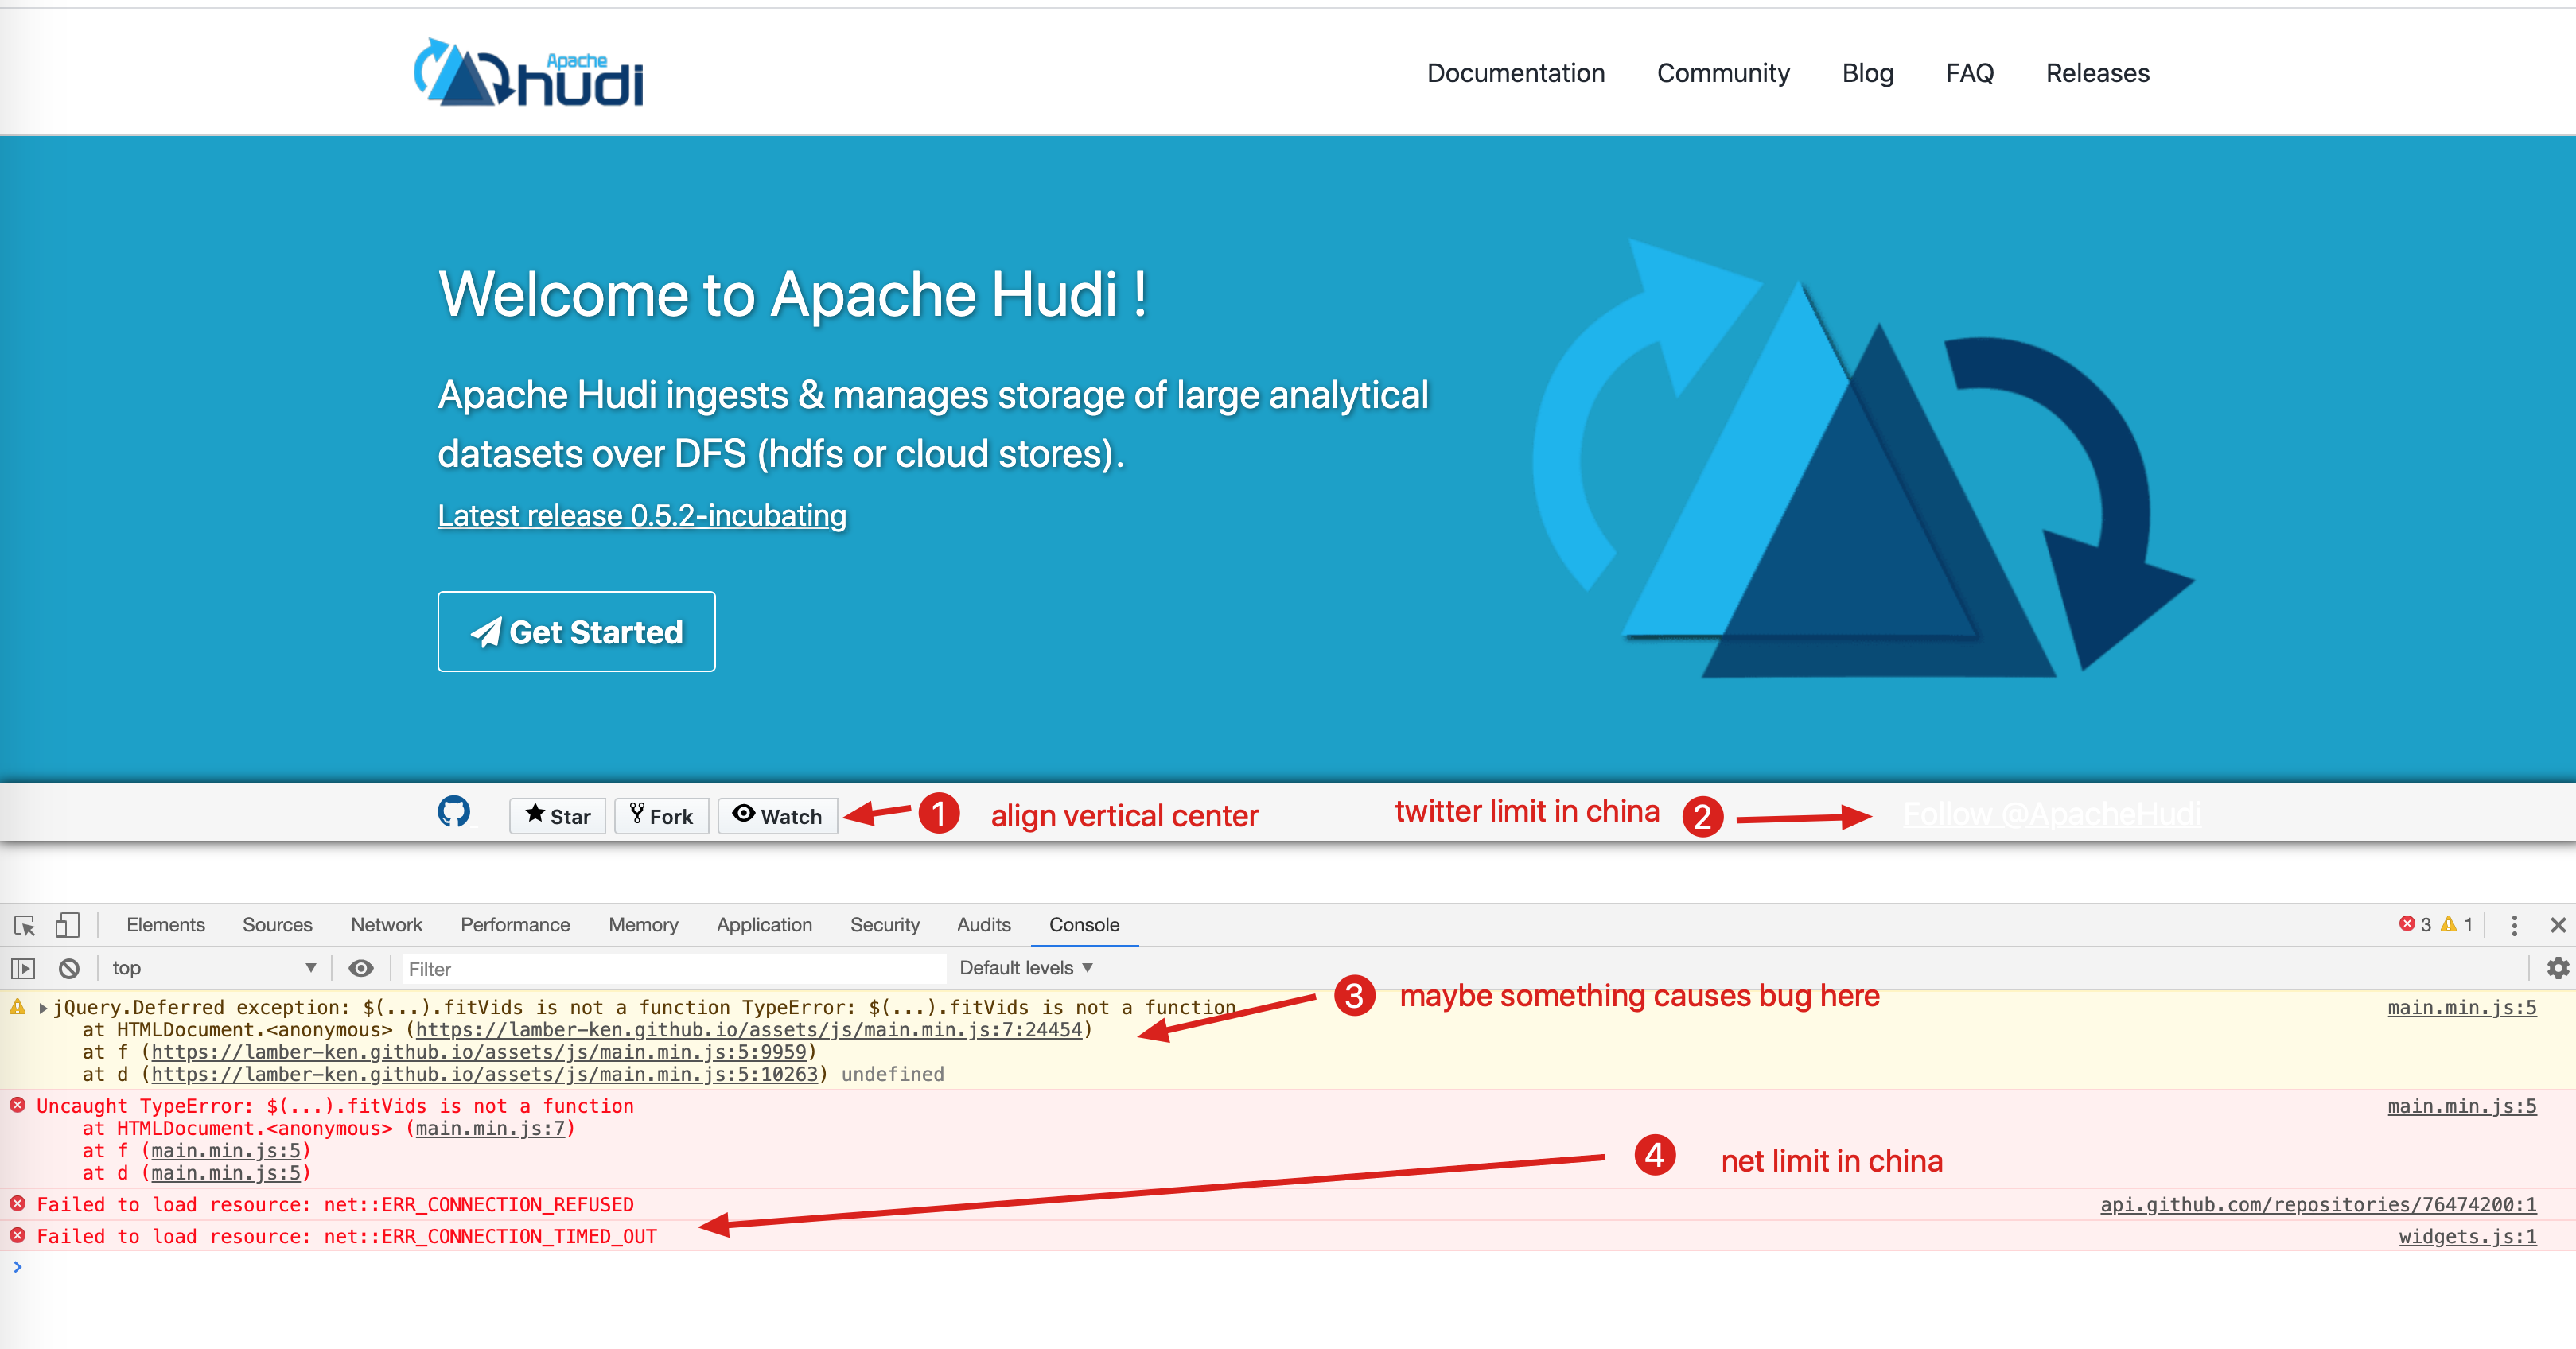
Task: Select the inspect element picker icon
Action: tap(25, 925)
